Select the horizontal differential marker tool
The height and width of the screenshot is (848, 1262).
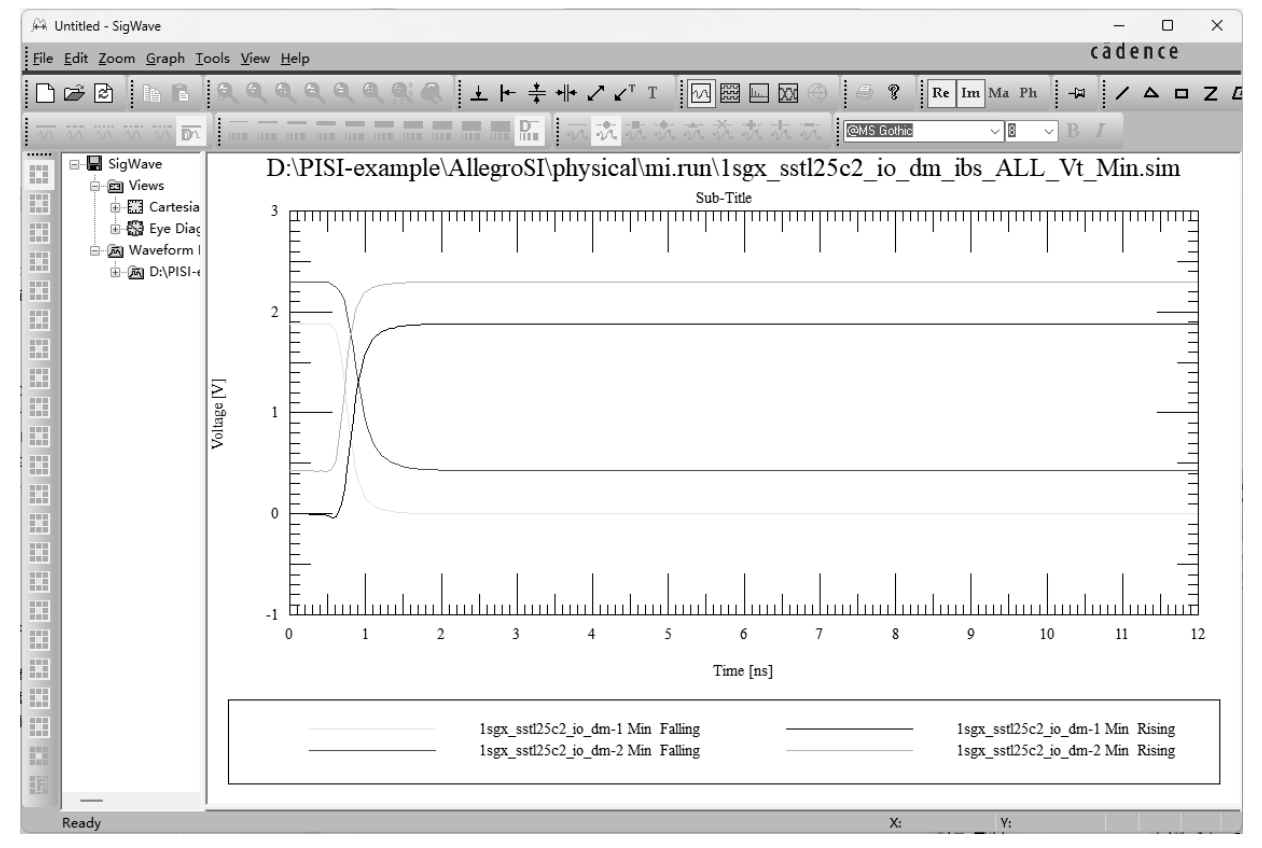[566, 93]
